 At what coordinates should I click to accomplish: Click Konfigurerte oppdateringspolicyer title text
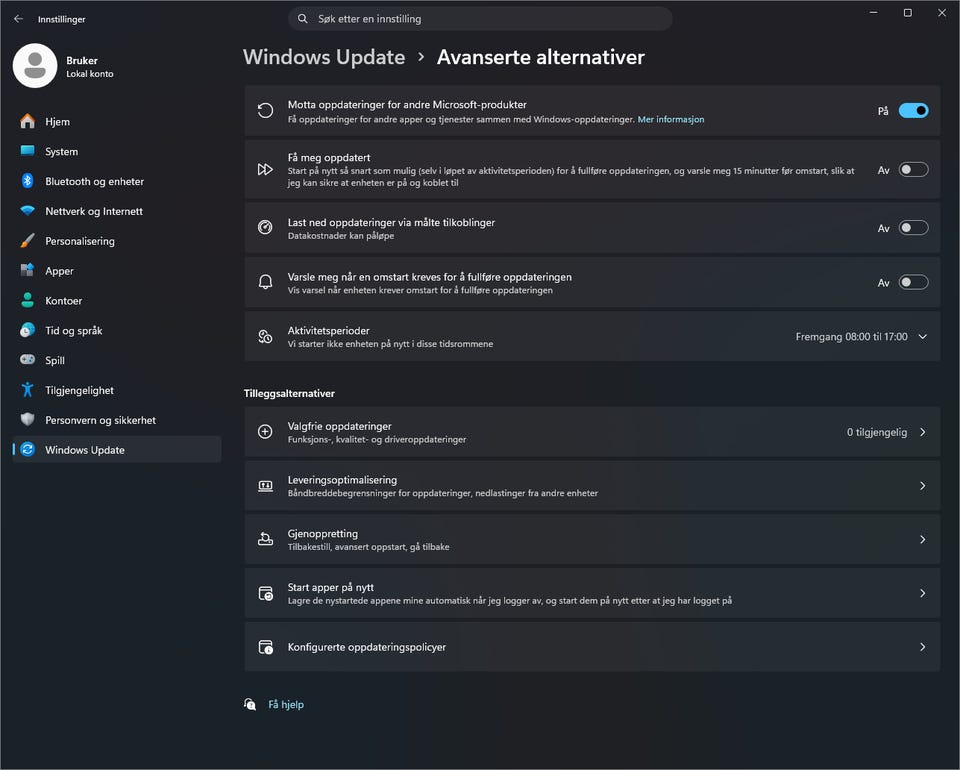click(367, 647)
